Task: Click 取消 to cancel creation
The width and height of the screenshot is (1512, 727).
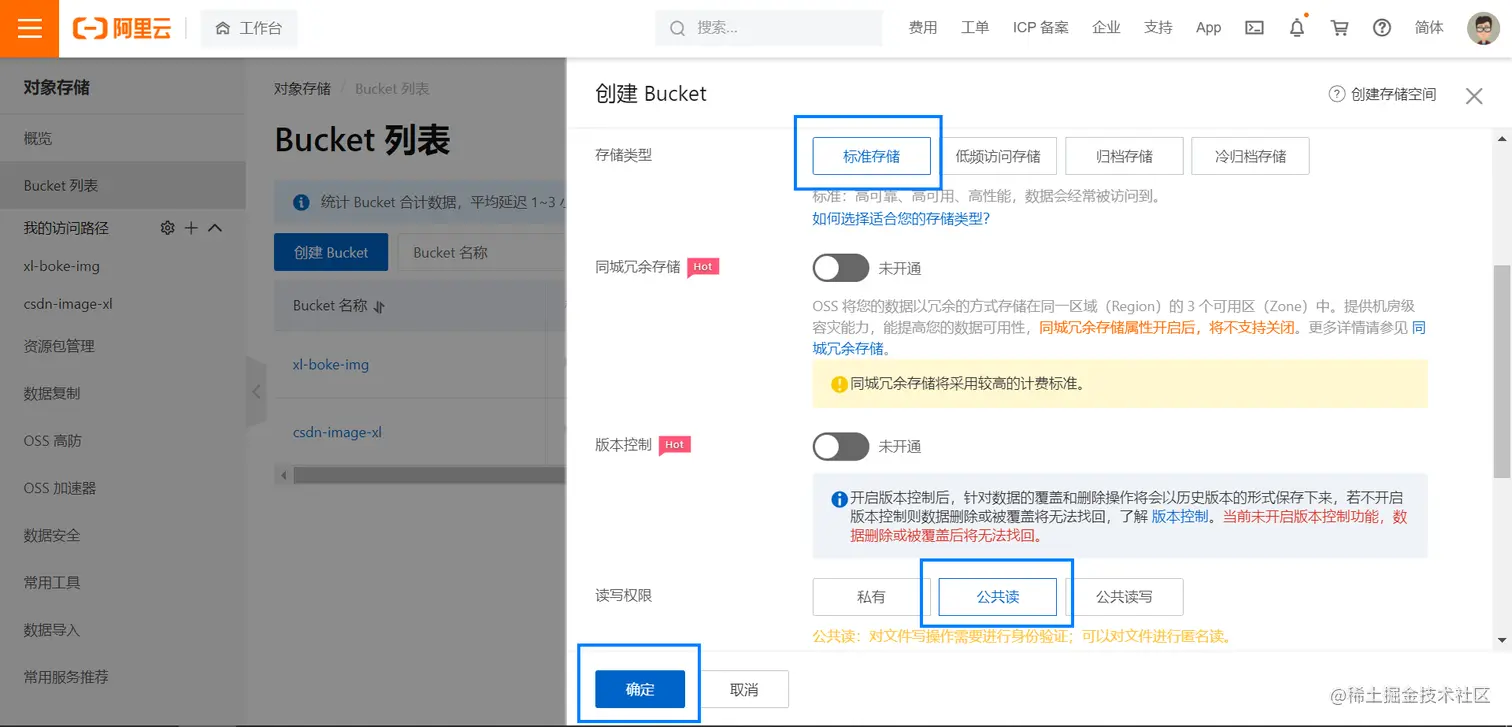Action: [744, 689]
